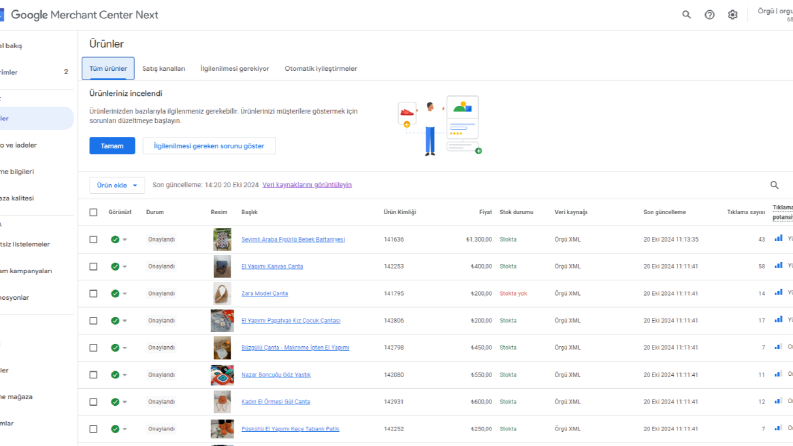Click click-potential bar icon for product 142252
The image size is (793, 446).
coord(778,428)
